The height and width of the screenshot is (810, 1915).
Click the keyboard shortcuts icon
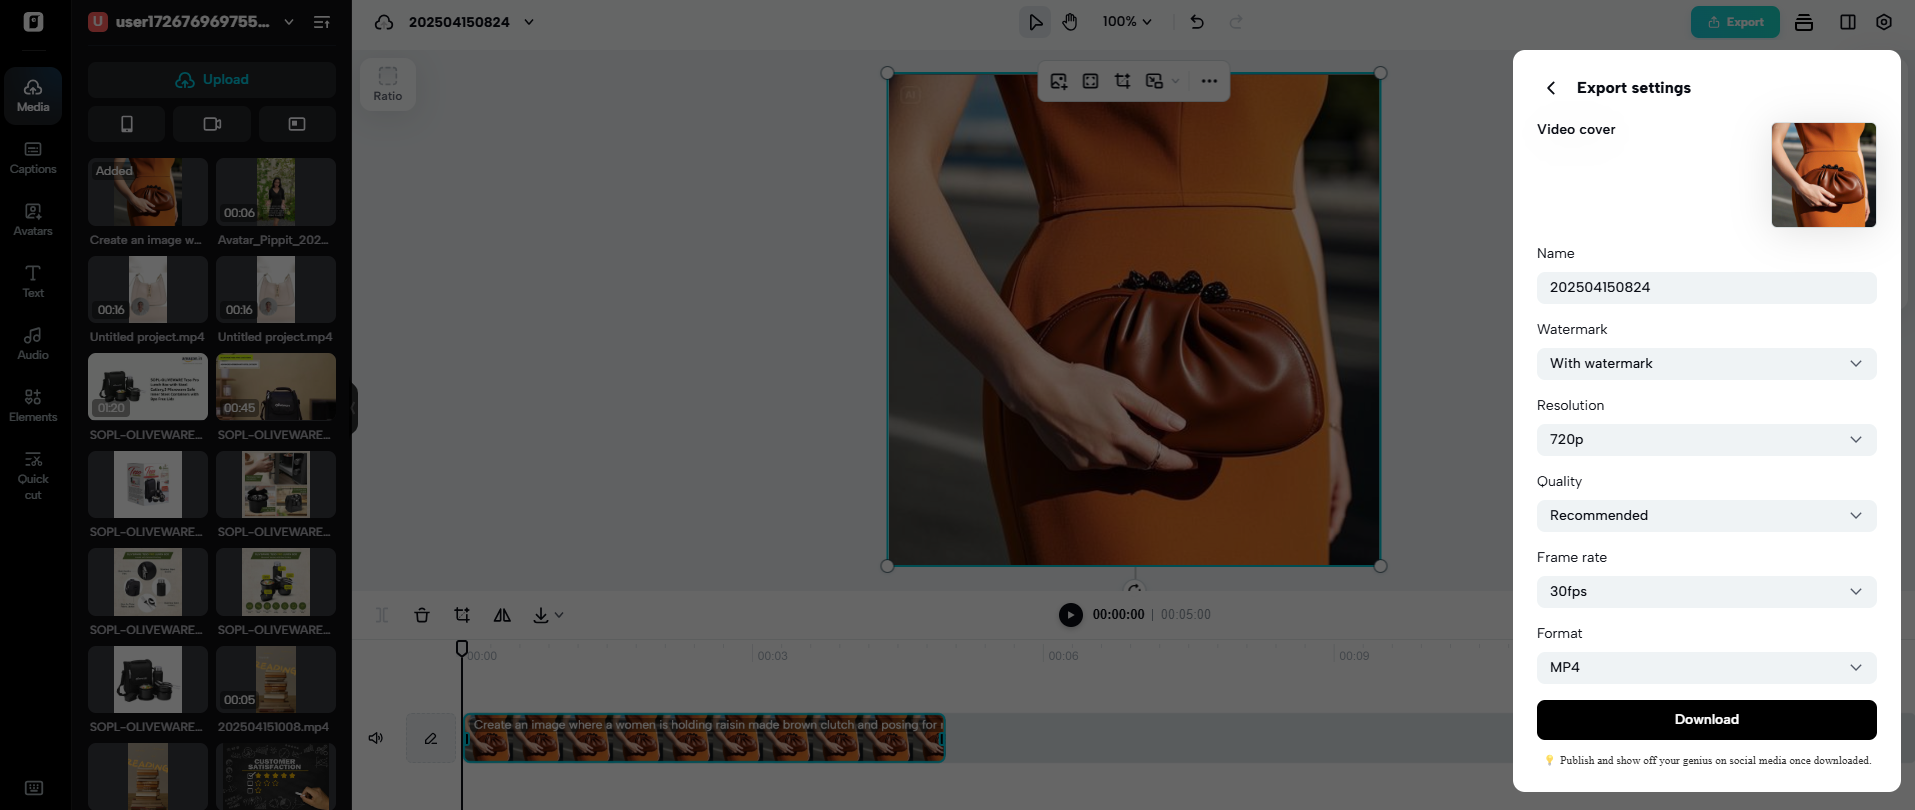pyautogui.click(x=33, y=788)
